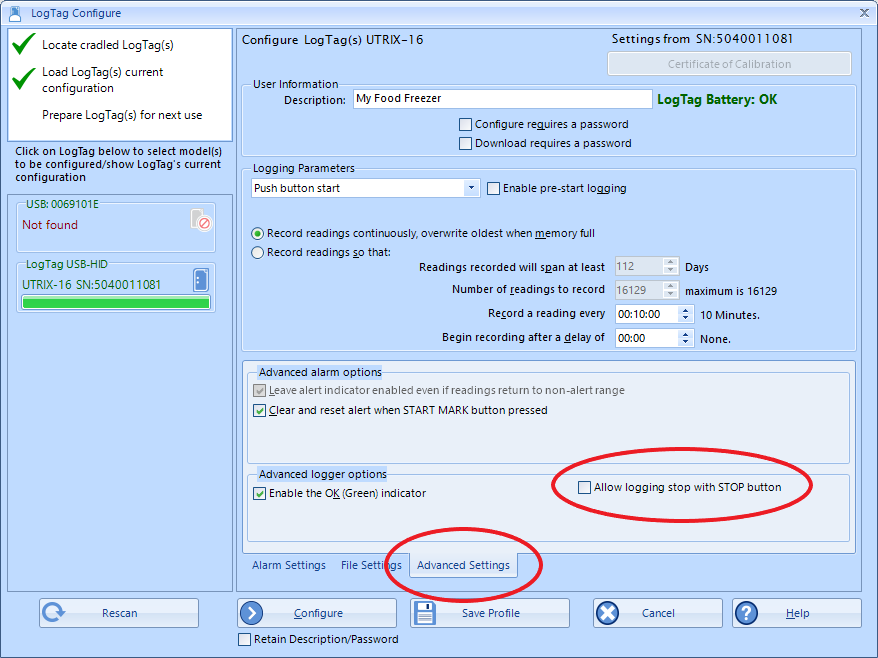
Task: Click the green checkmark beside Load LogTag(s) current configuration
Action: (x=24, y=79)
